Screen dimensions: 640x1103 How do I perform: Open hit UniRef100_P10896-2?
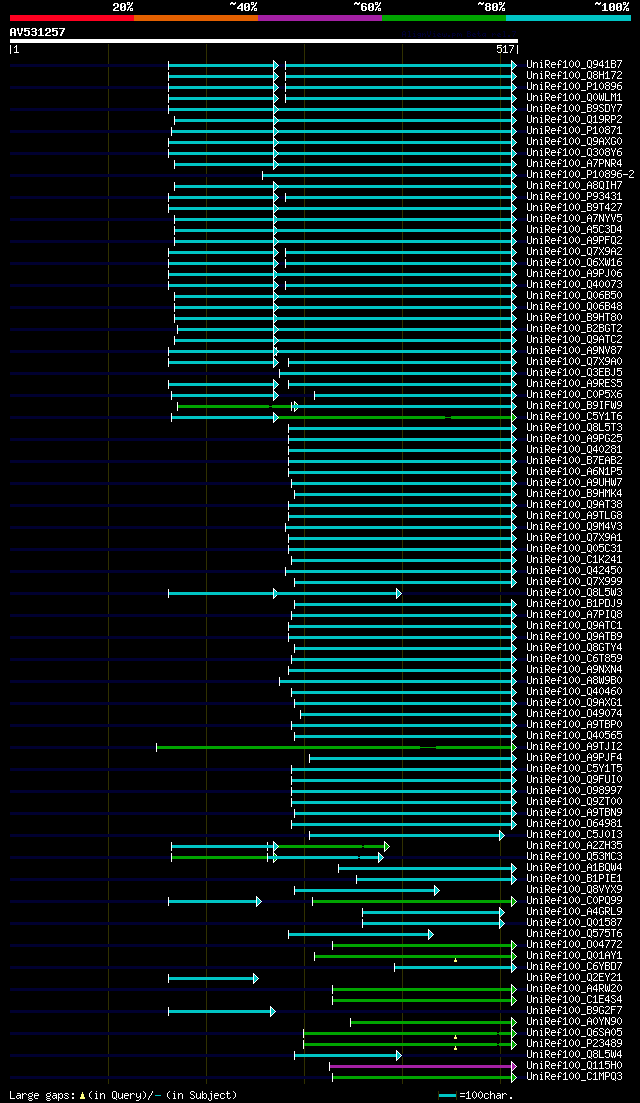[x=580, y=174]
